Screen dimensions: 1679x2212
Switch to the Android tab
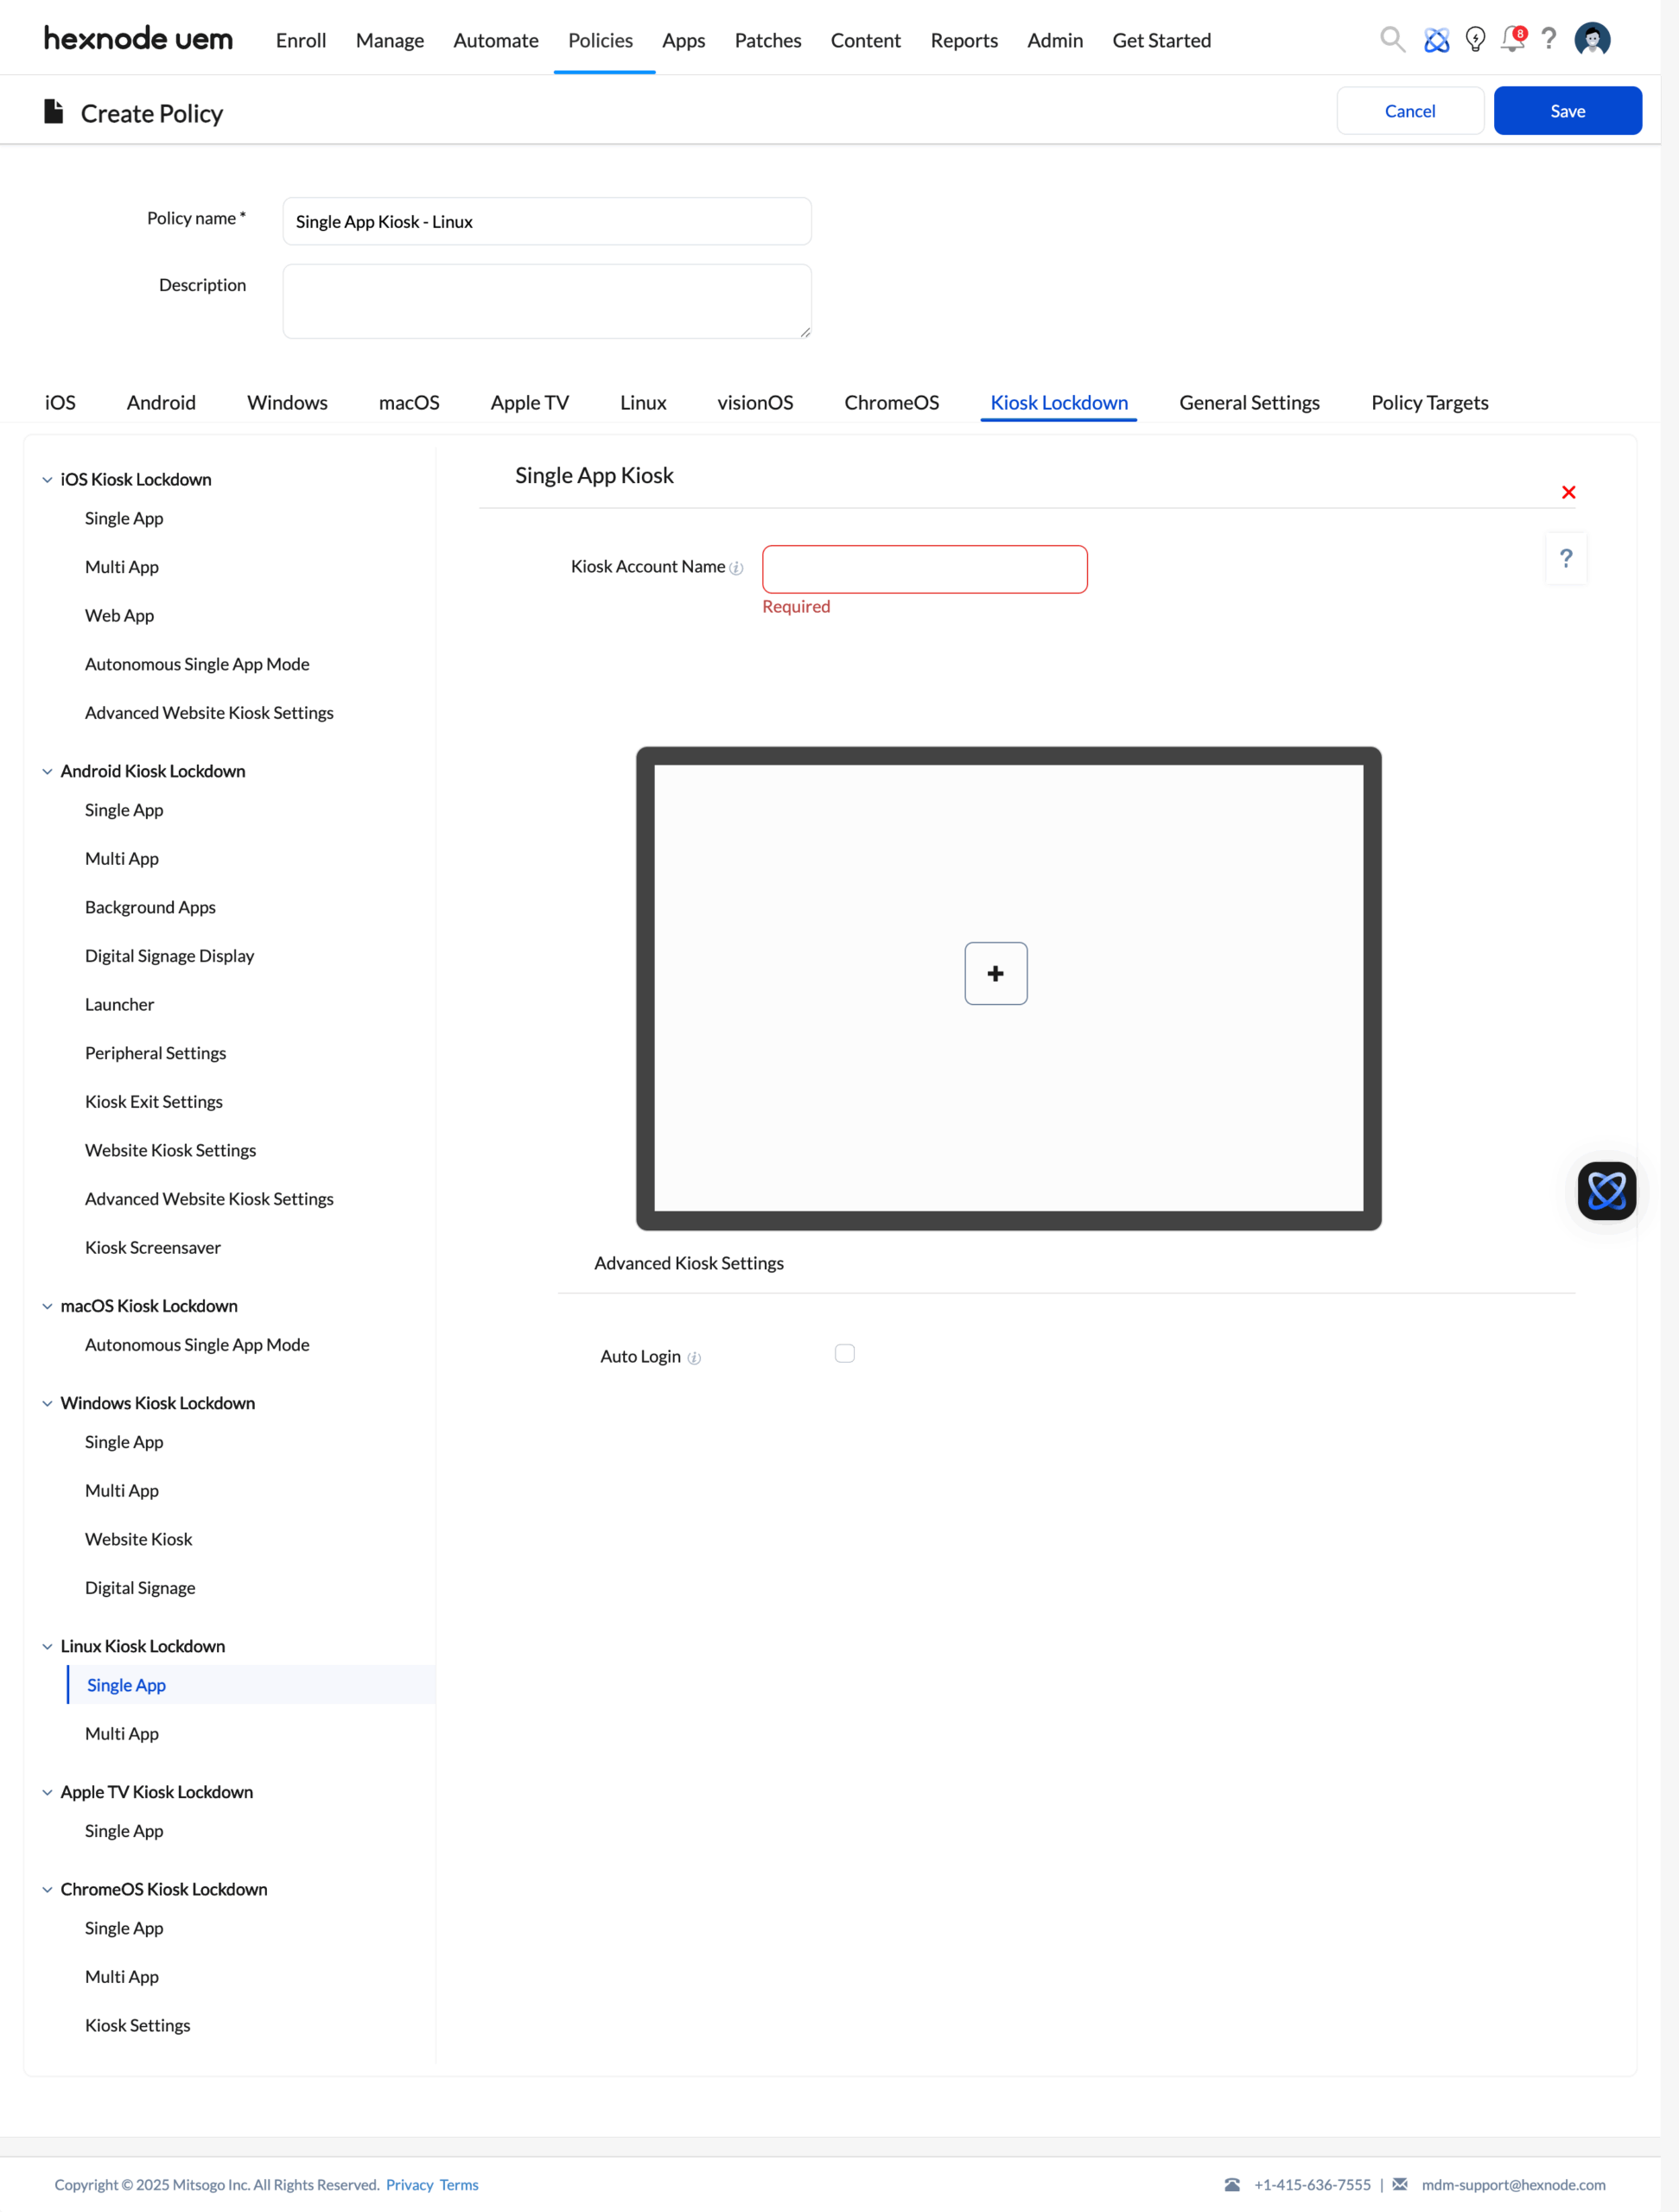pyautogui.click(x=161, y=402)
